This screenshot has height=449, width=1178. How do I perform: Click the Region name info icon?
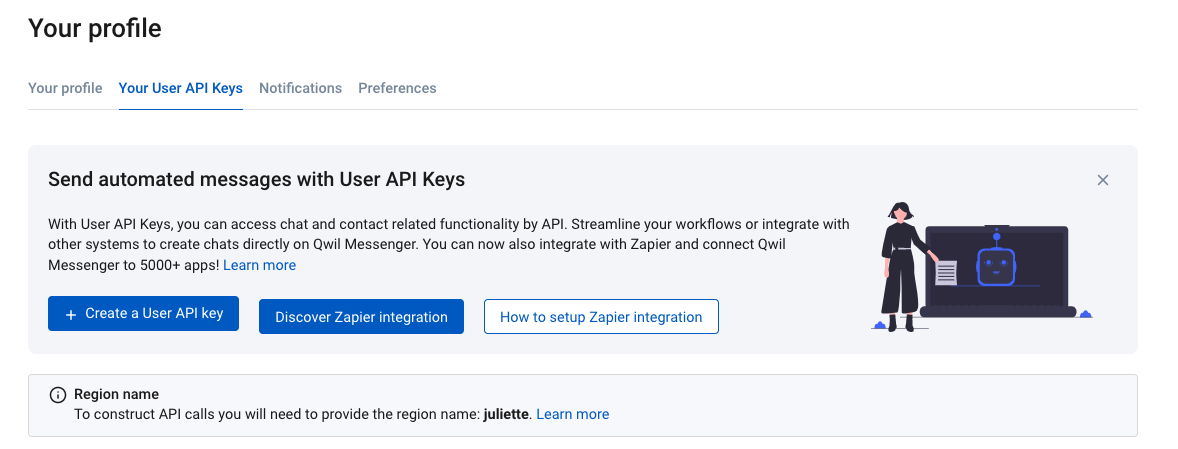(x=57, y=395)
